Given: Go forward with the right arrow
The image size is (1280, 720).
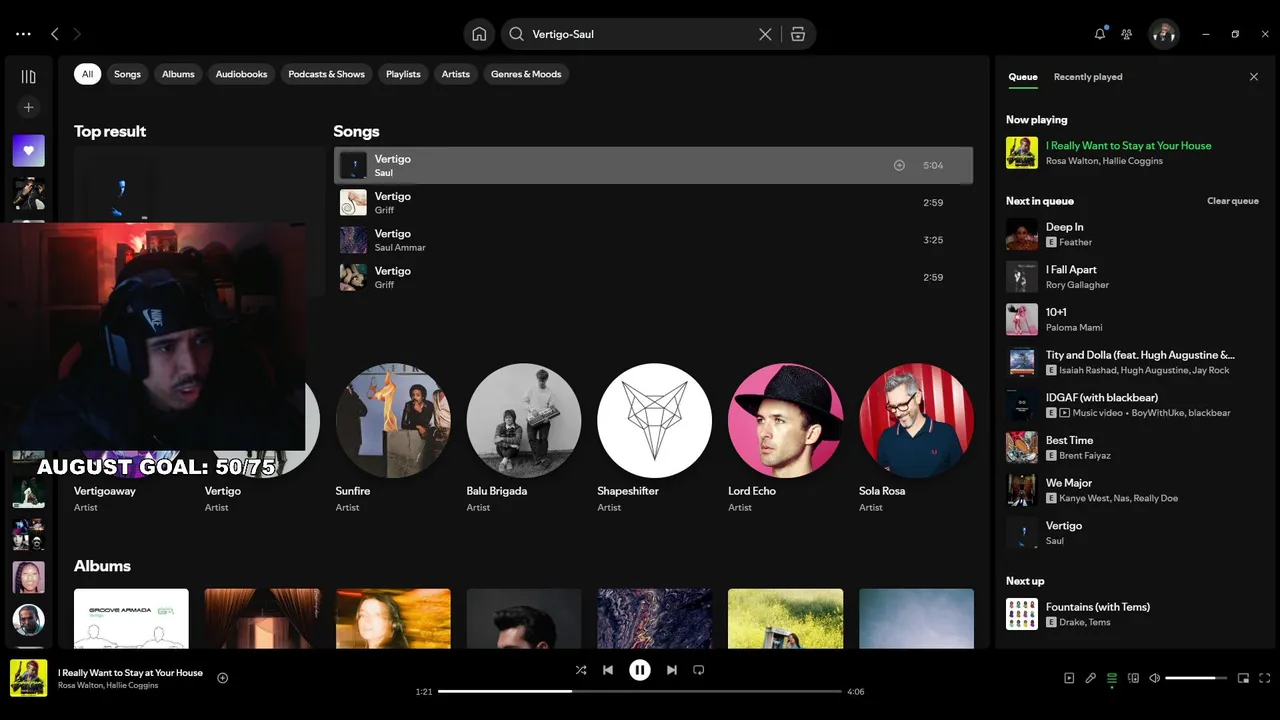Looking at the screenshot, I should (77, 34).
